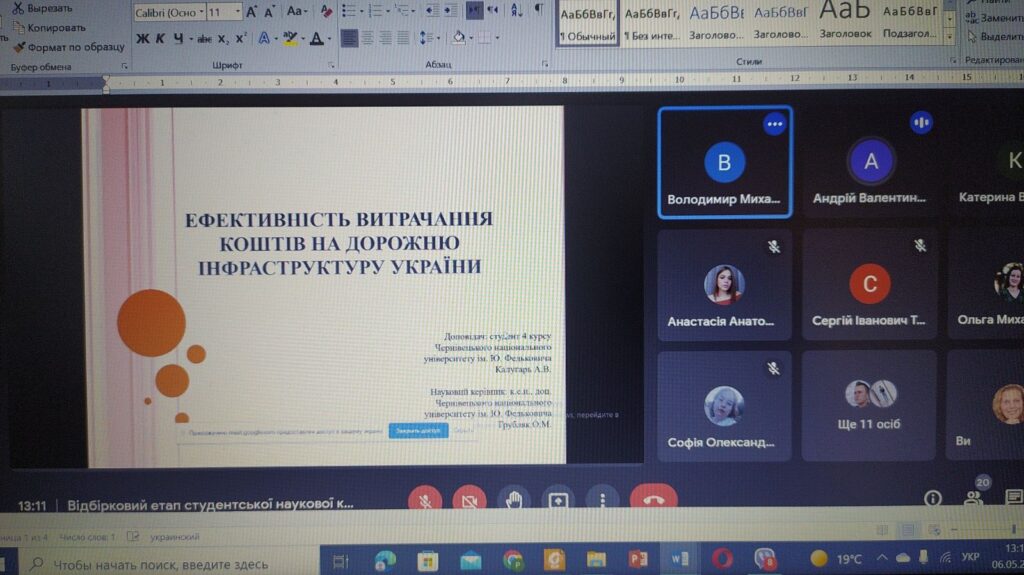Increase font size with grow font icon
Screen dimensions: 1024x575
251,12
